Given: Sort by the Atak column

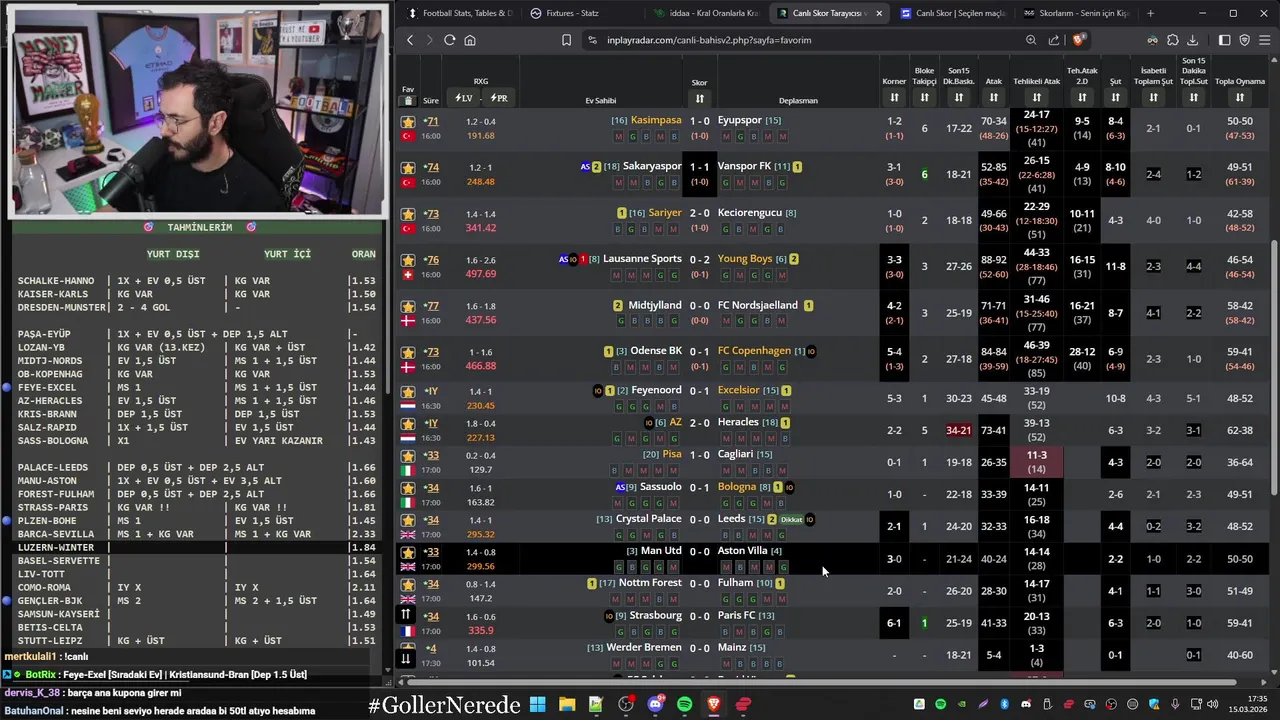Looking at the screenshot, I should click(993, 98).
